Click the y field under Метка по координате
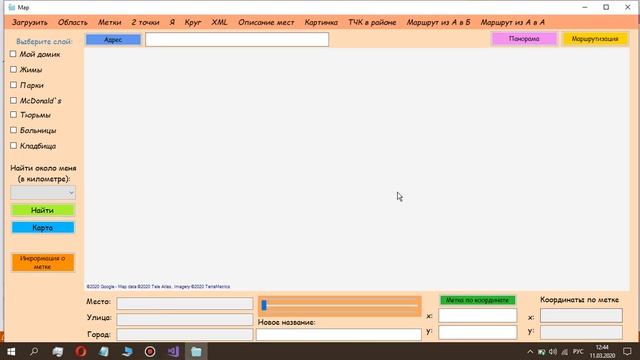The height and width of the screenshot is (360, 640). pyautogui.click(x=478, y=332)
